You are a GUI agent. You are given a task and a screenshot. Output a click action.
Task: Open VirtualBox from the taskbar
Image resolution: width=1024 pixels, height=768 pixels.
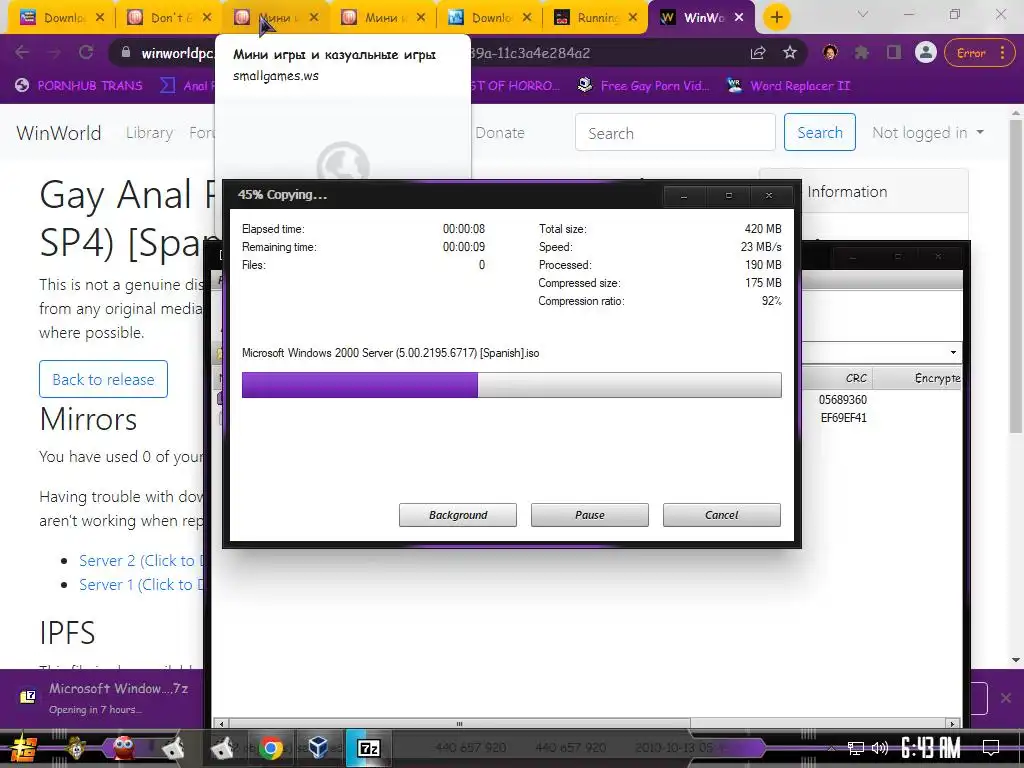coord(318,748)
